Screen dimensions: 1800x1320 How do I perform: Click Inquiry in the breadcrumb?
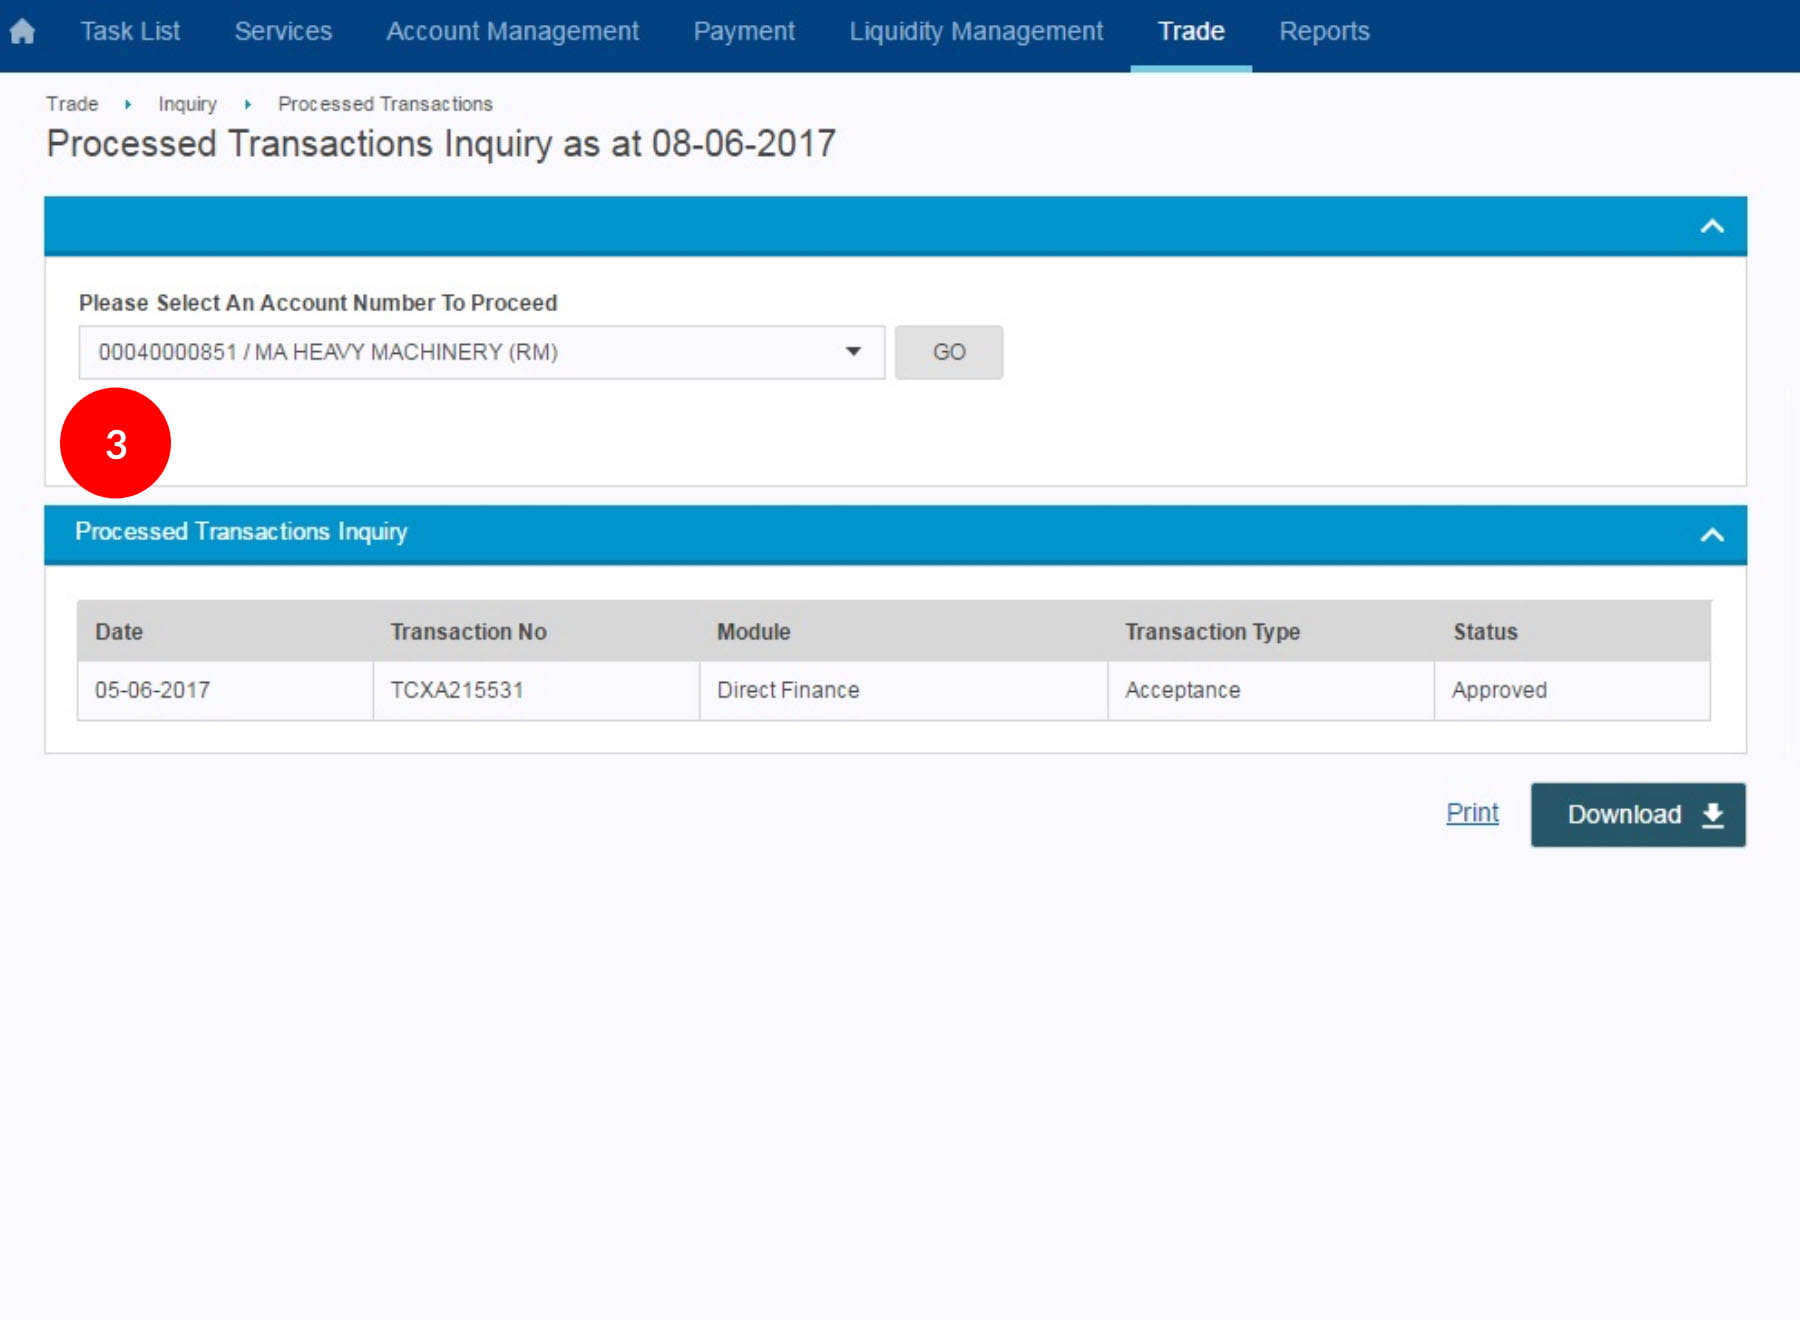(x=187, y=104)
